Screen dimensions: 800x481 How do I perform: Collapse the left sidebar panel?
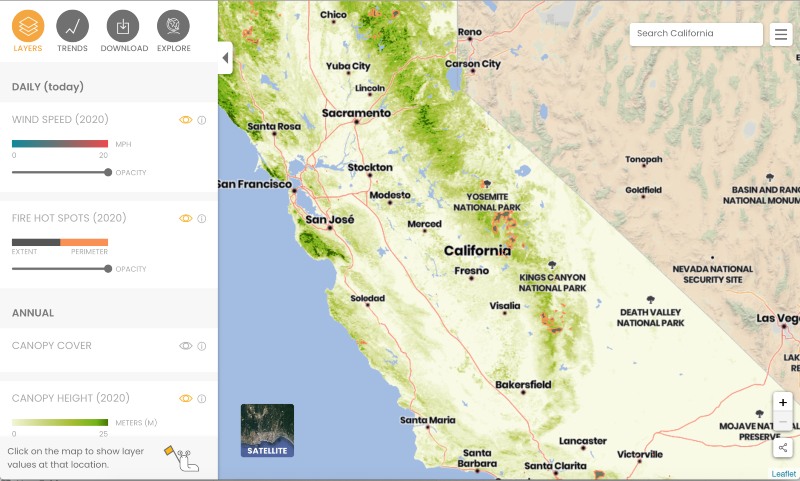point(225,58)
